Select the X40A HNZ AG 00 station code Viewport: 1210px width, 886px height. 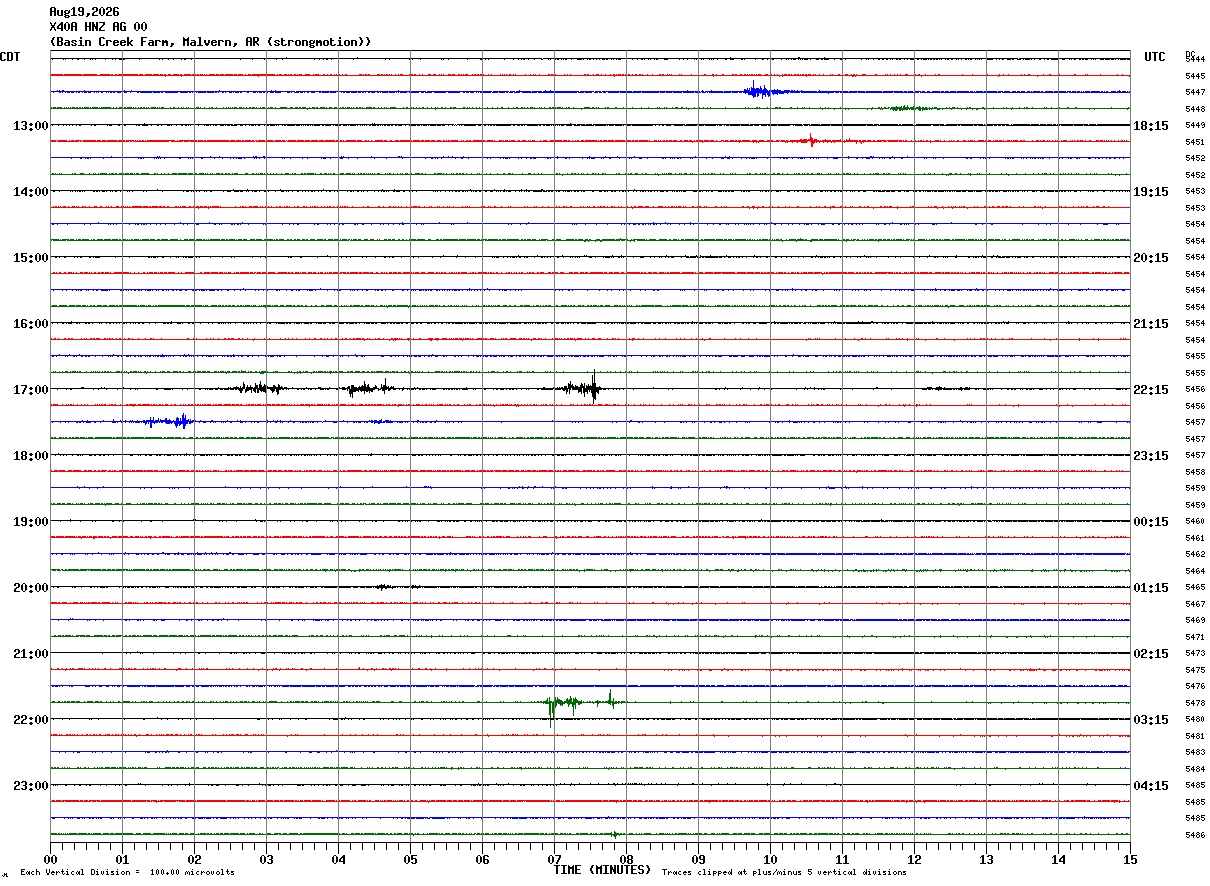point(98,27)
